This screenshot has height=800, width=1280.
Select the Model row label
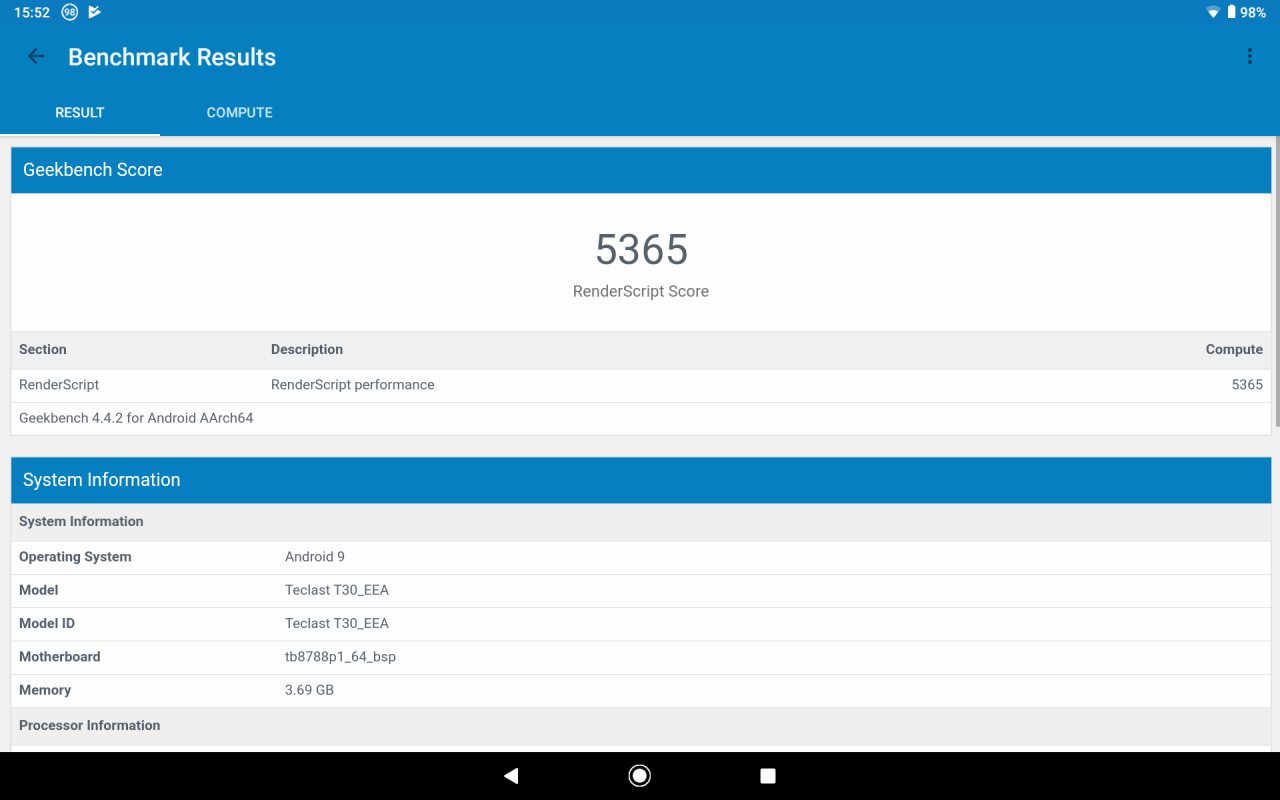[x=39, y=590]
